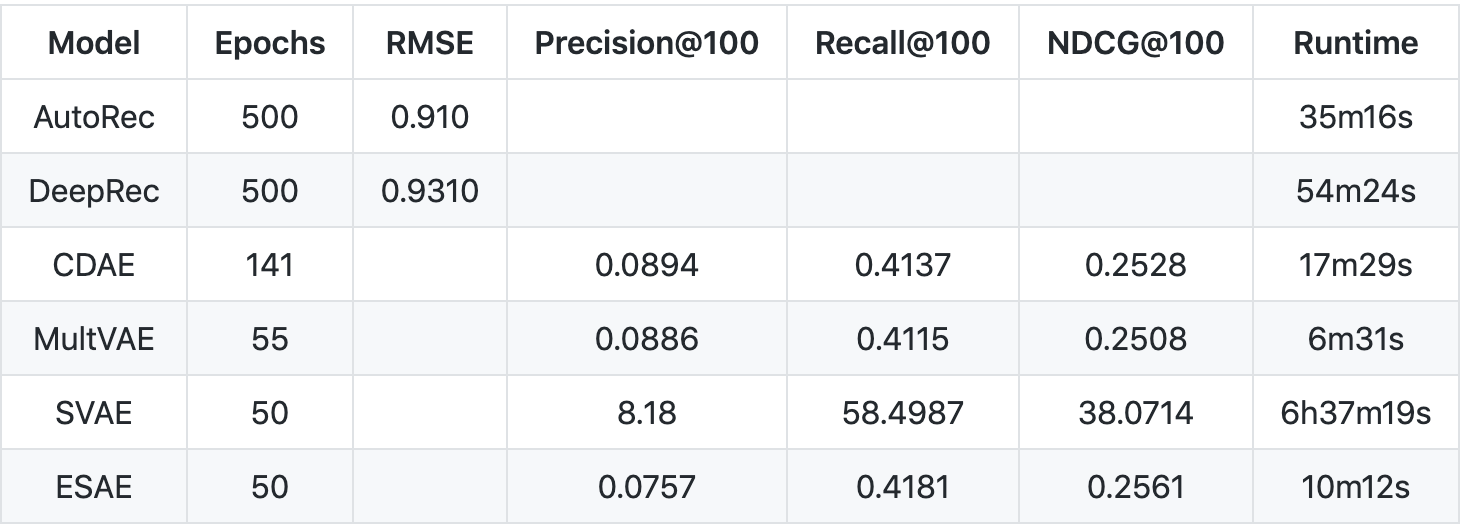Click the Model column header
The height and width of the screenshot is (524, 1462).
click(x=94, y=43)
